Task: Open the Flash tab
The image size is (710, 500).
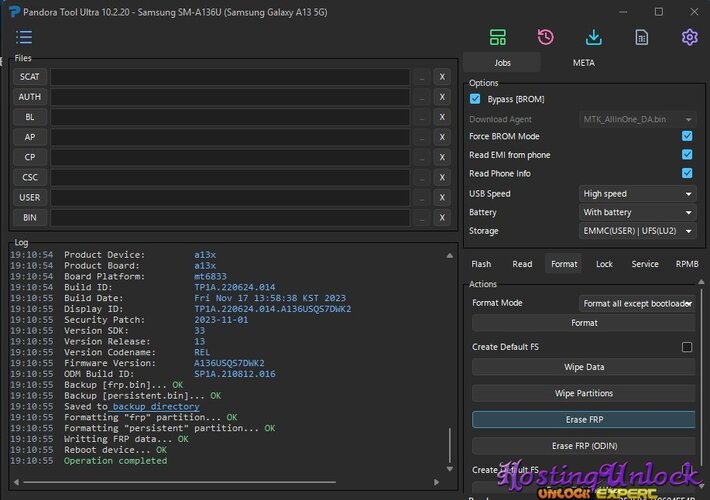Action: pos(481,264)
